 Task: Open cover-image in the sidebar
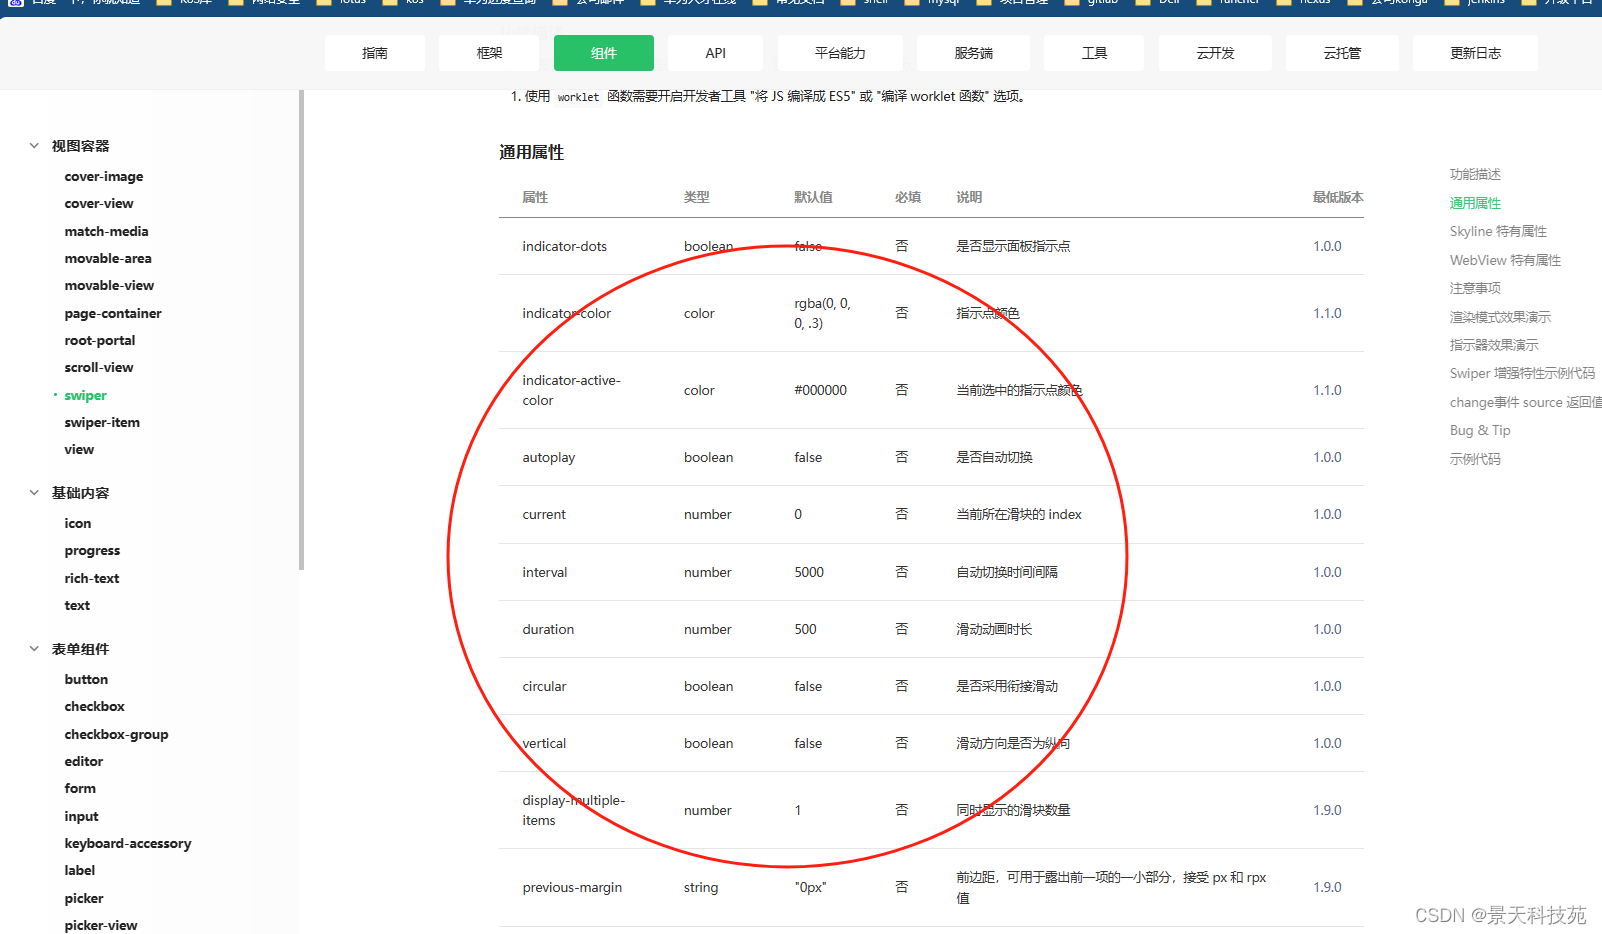(104, 176)
